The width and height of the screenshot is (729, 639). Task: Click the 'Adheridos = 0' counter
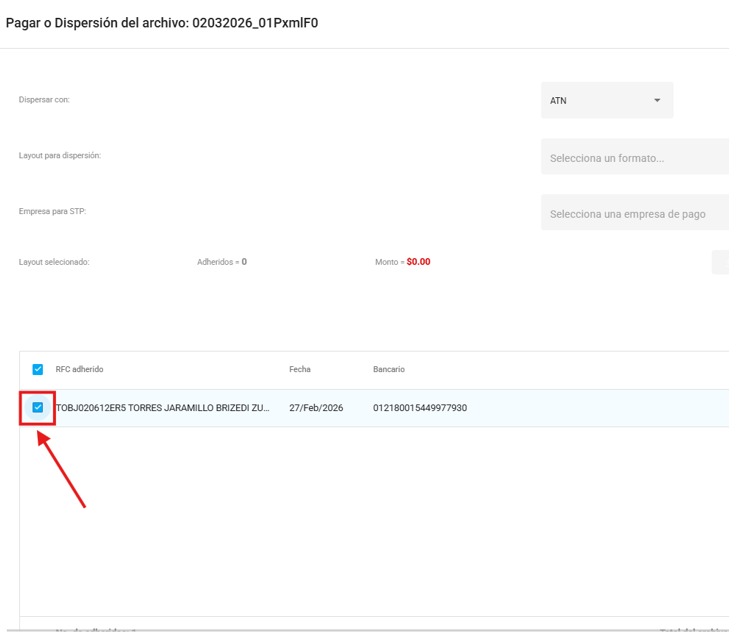[x=222, y=262]
